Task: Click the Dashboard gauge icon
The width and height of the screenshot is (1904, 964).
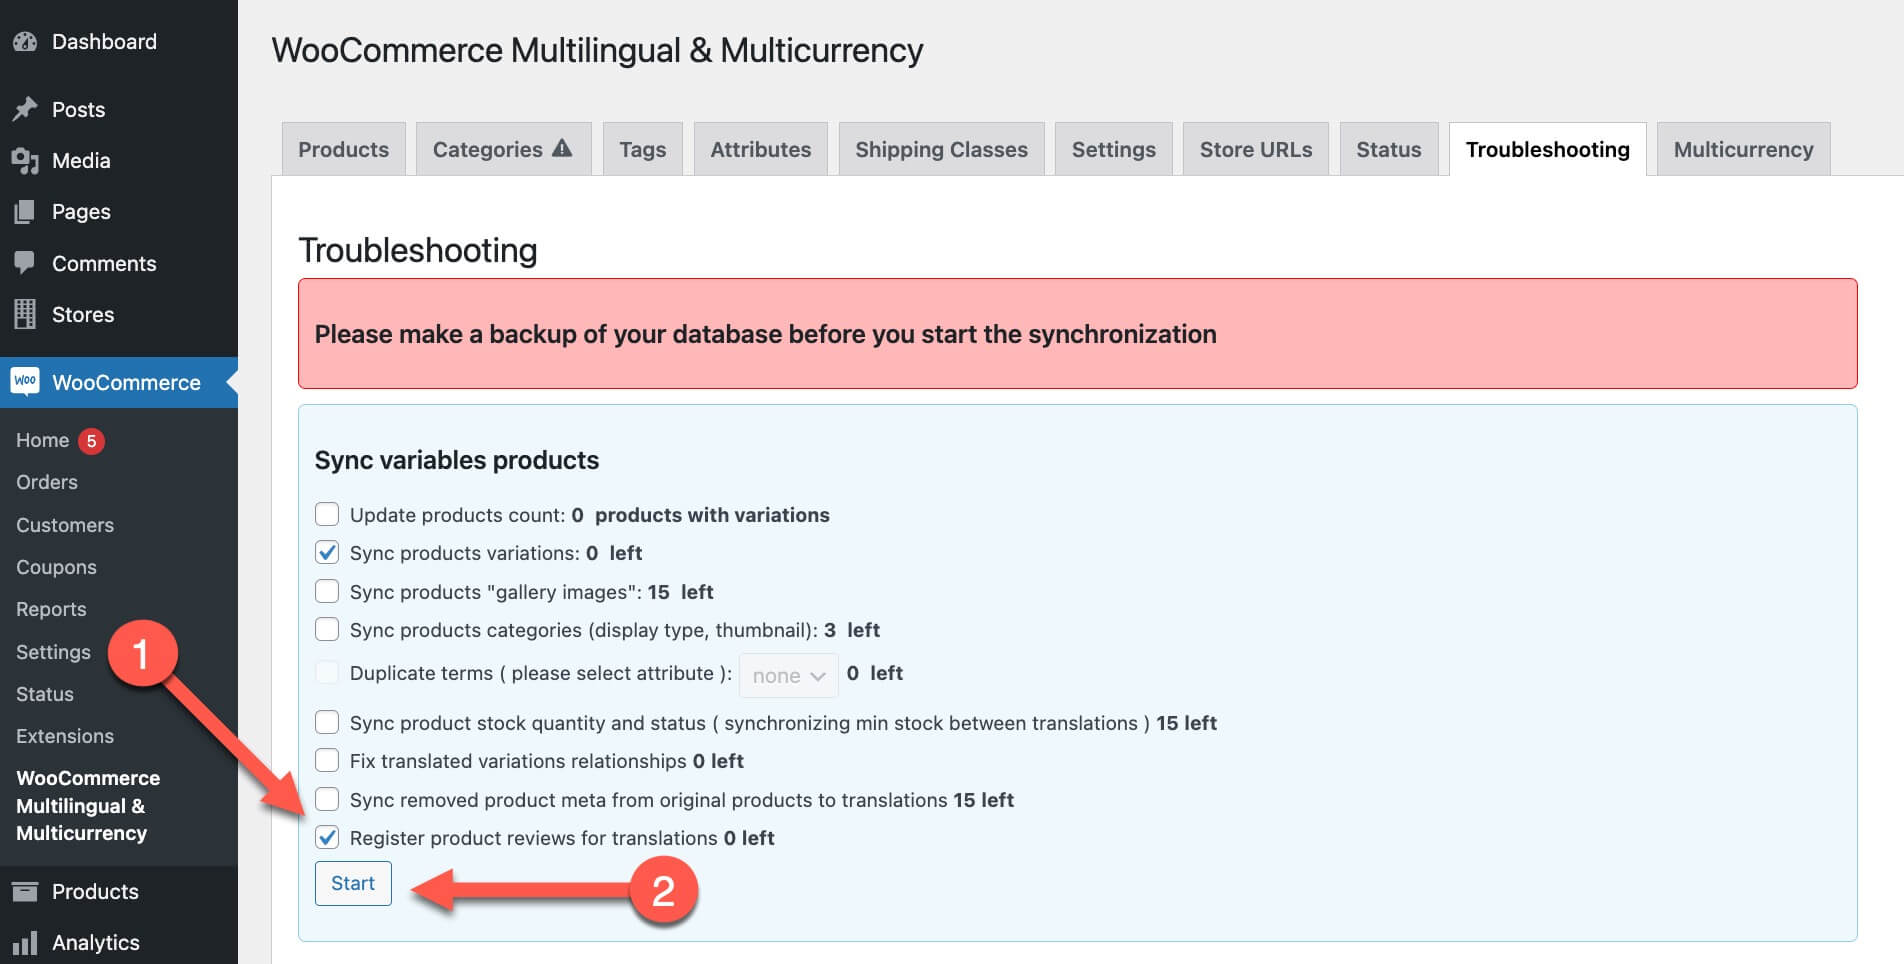Action: tap(25, 42)
